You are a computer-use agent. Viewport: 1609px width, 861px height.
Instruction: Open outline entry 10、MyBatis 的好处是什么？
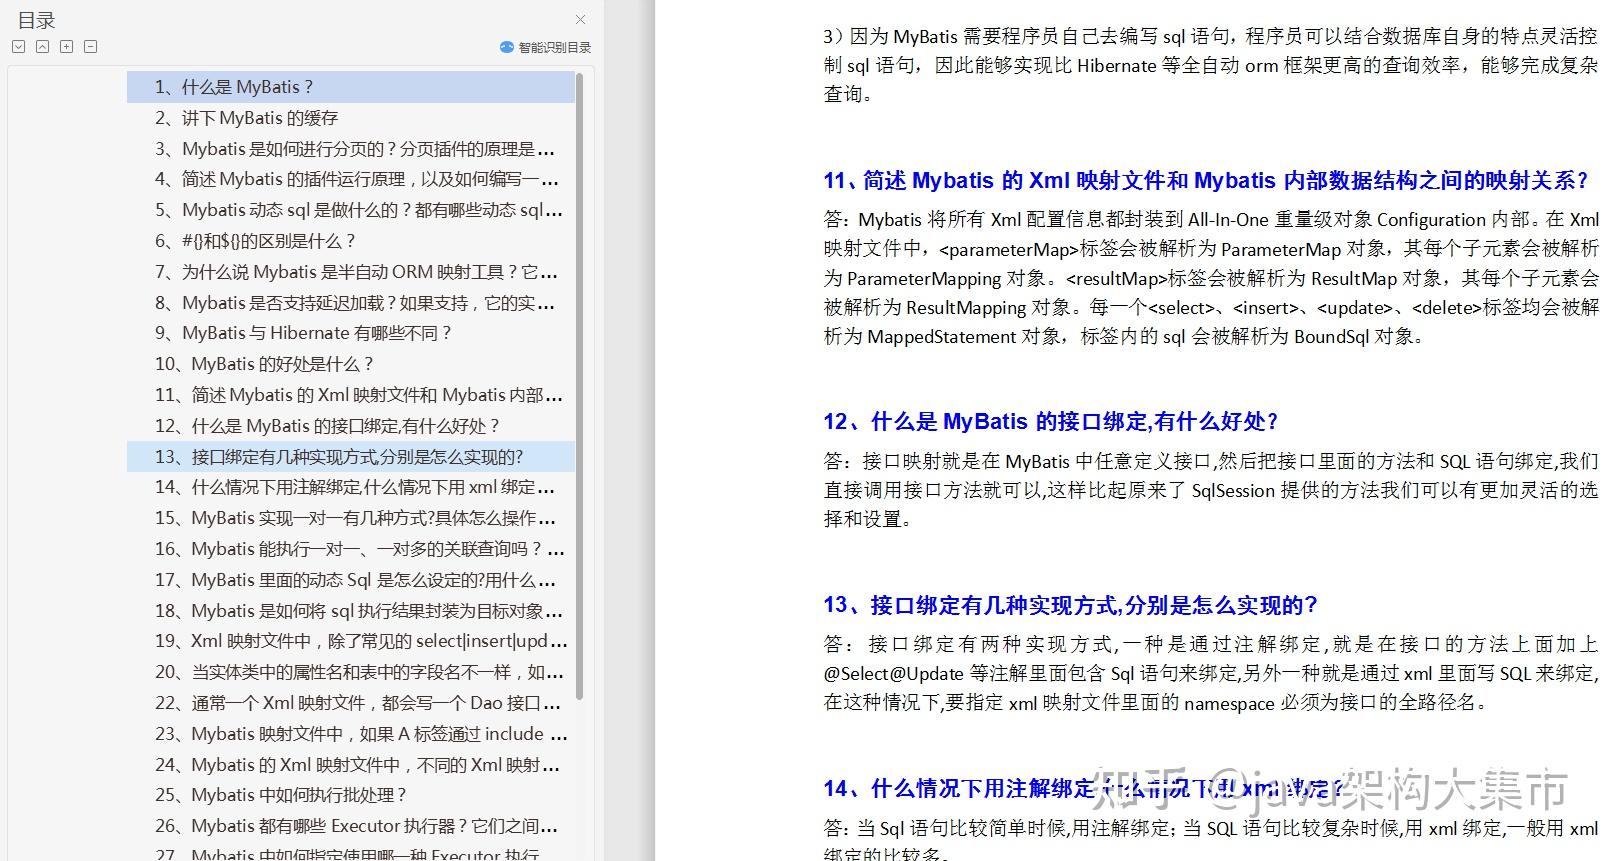[x=351, y=364]
